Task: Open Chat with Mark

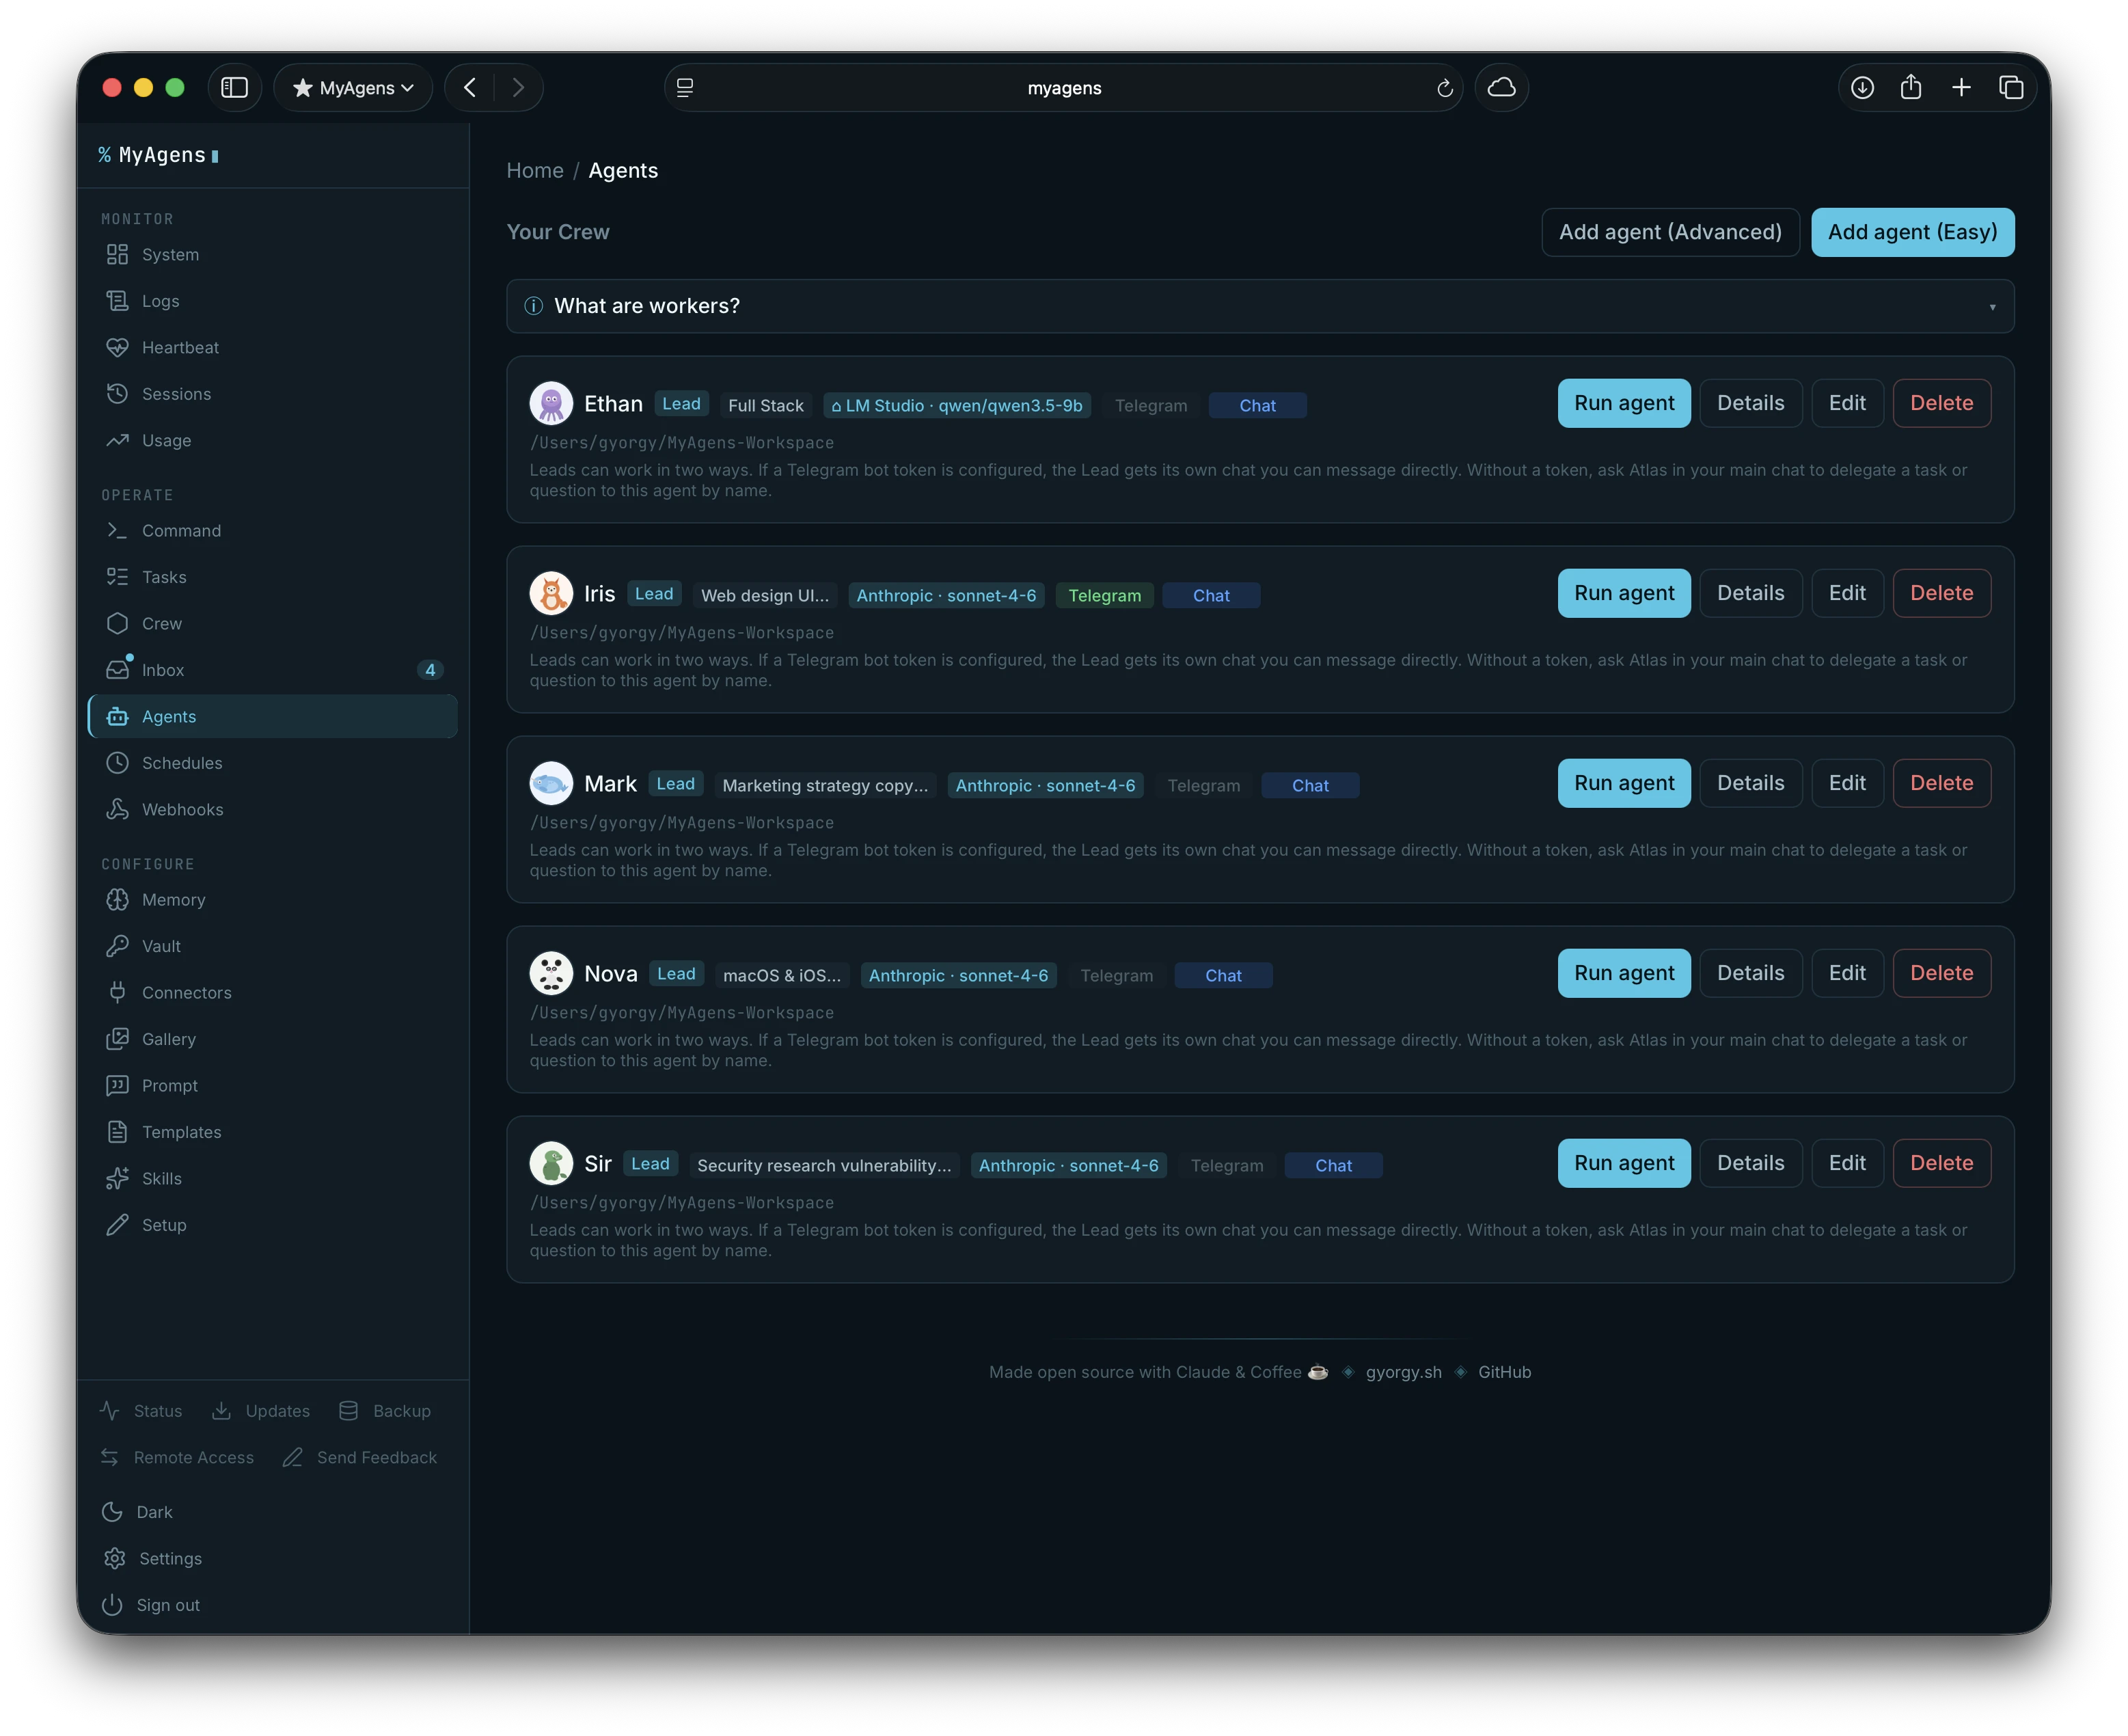Action: [x=1310, y=785]
